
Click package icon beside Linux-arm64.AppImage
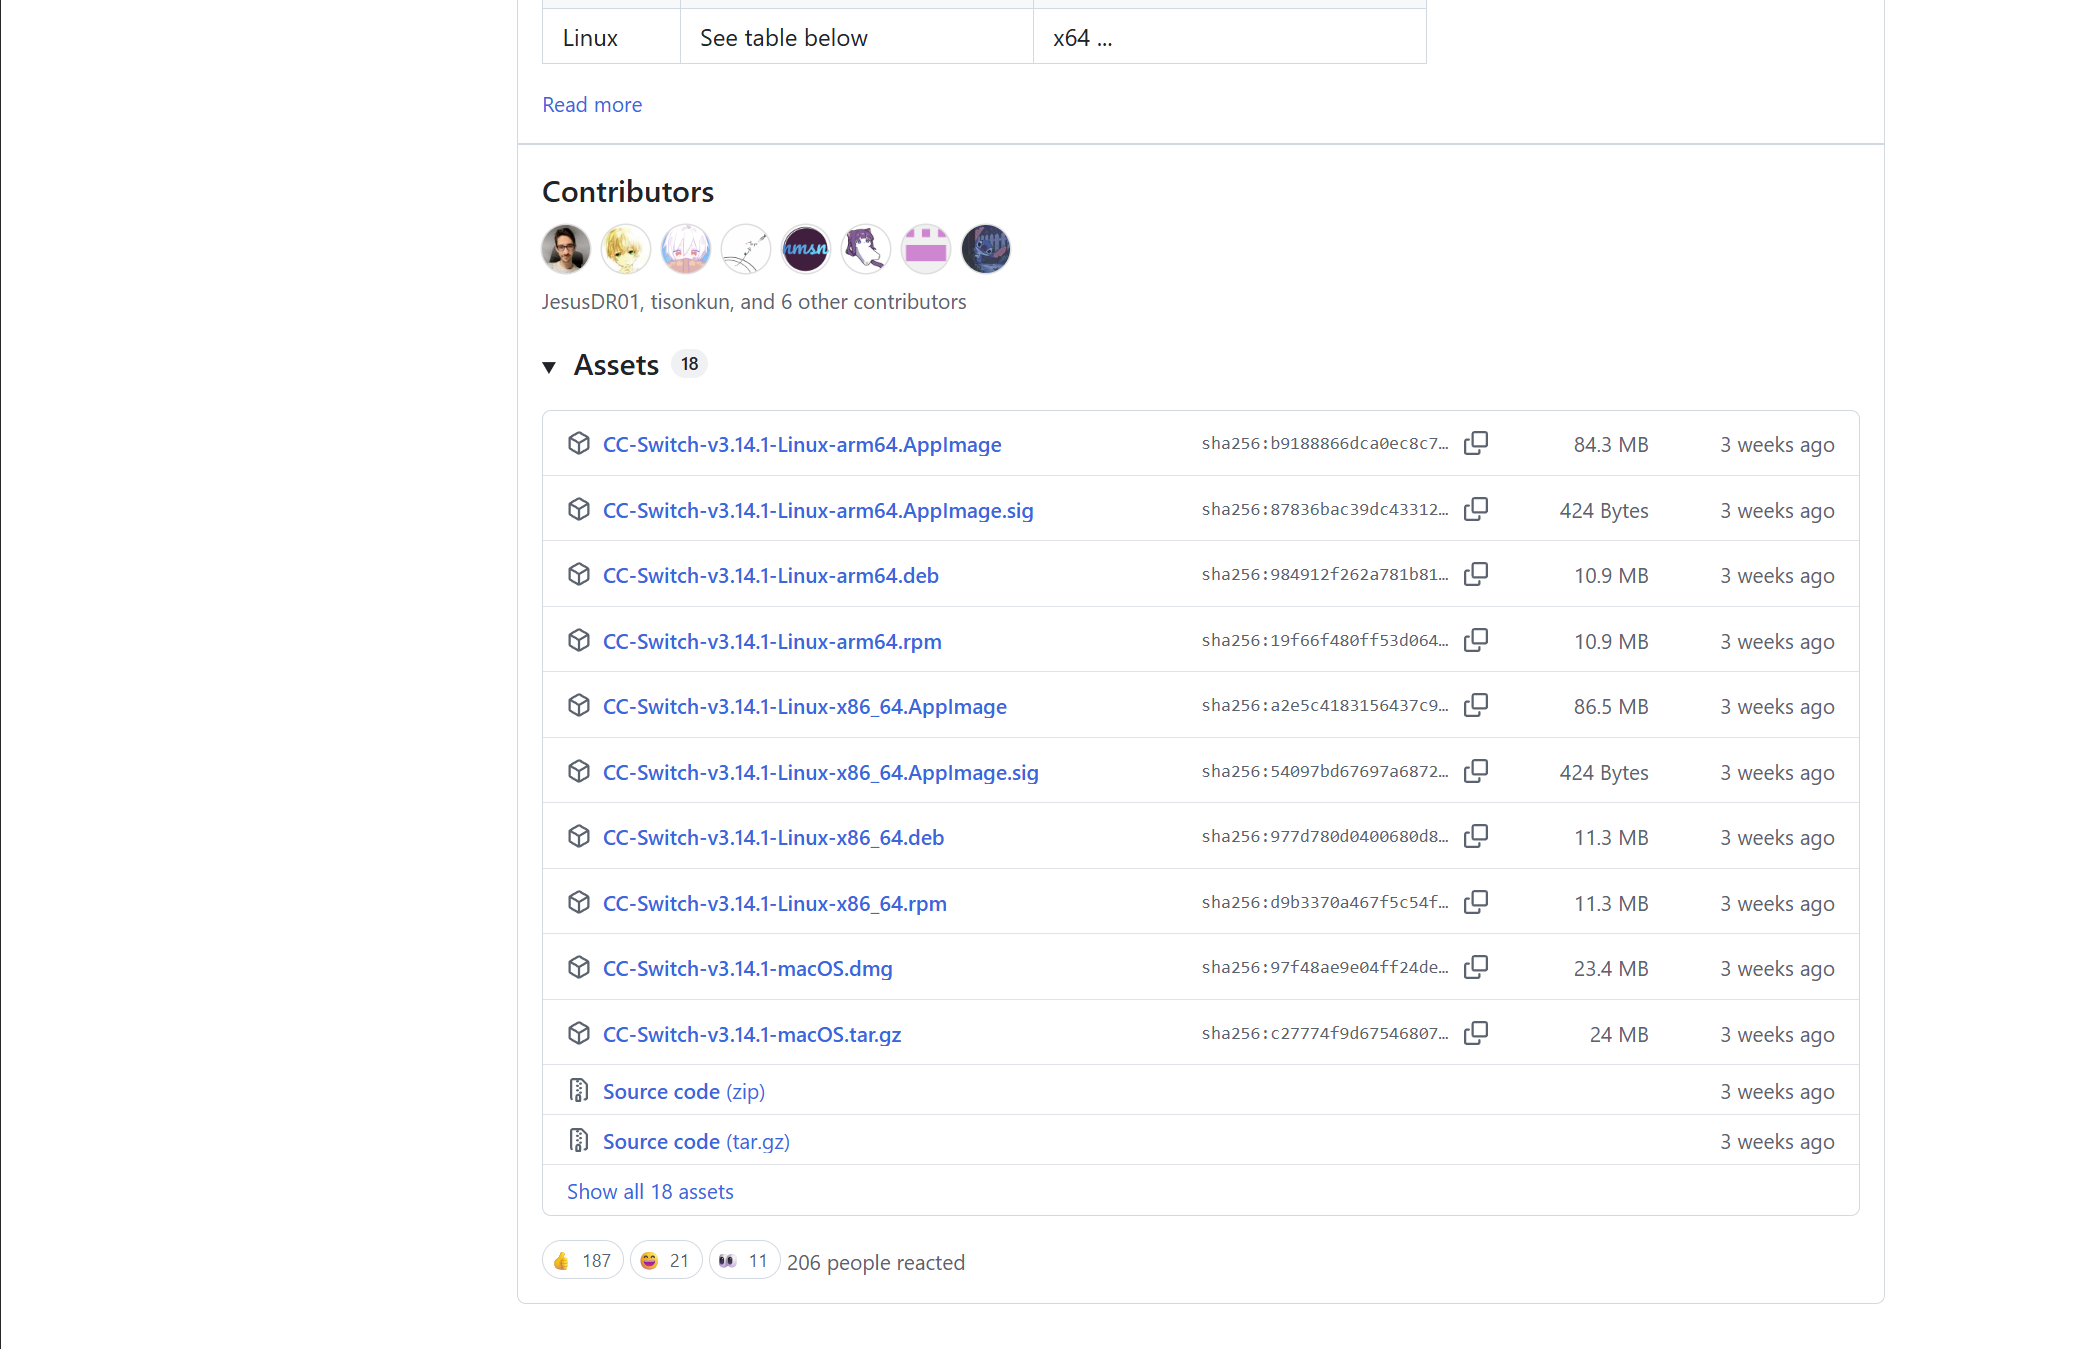tap(579, 443)
